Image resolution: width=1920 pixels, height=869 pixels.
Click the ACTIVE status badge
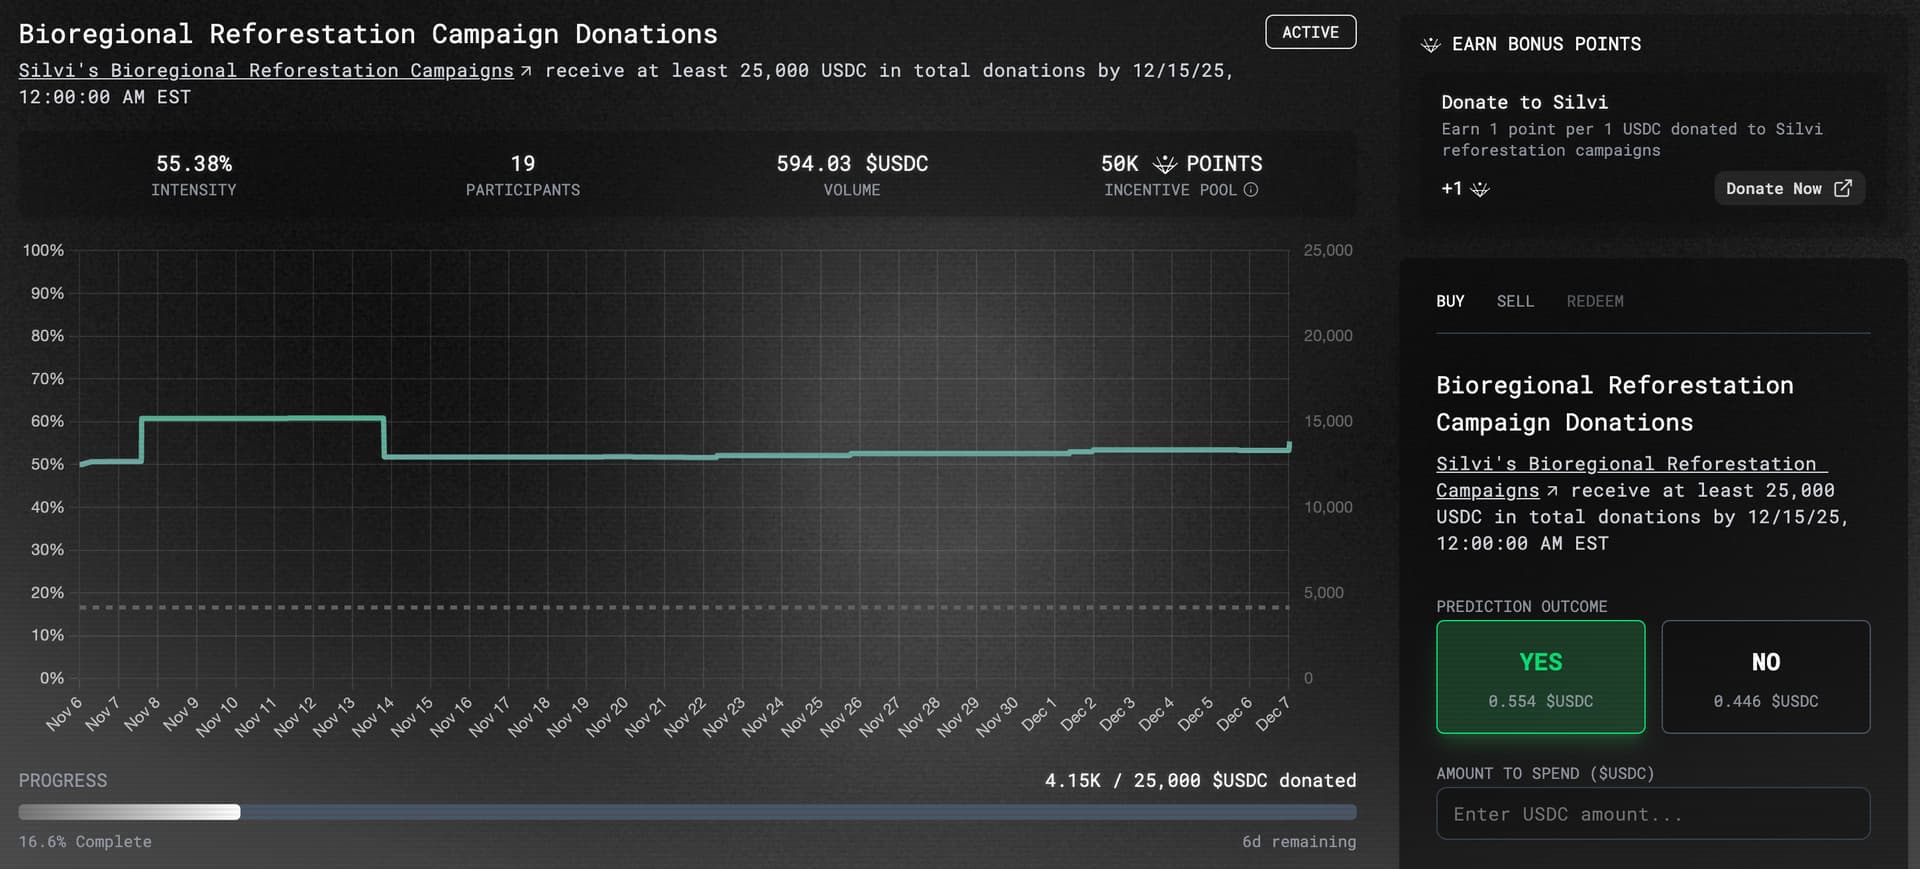pyautogui.click(x=1310, y=32)
